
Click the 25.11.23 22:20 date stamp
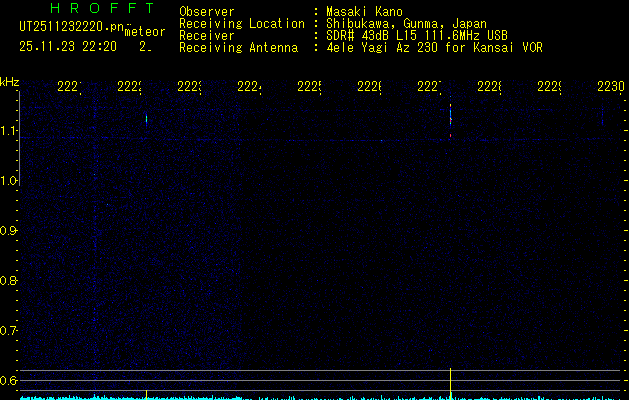(68, 47)
